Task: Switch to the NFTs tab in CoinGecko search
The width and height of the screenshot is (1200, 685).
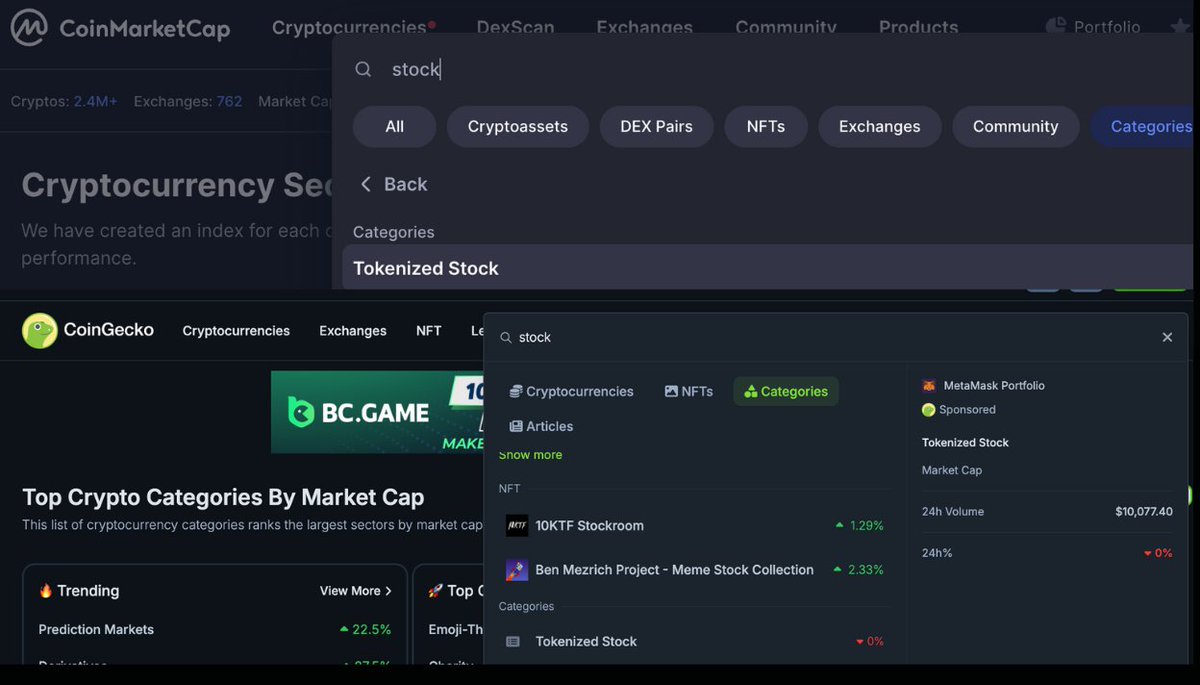Action: tap(689, 392)
